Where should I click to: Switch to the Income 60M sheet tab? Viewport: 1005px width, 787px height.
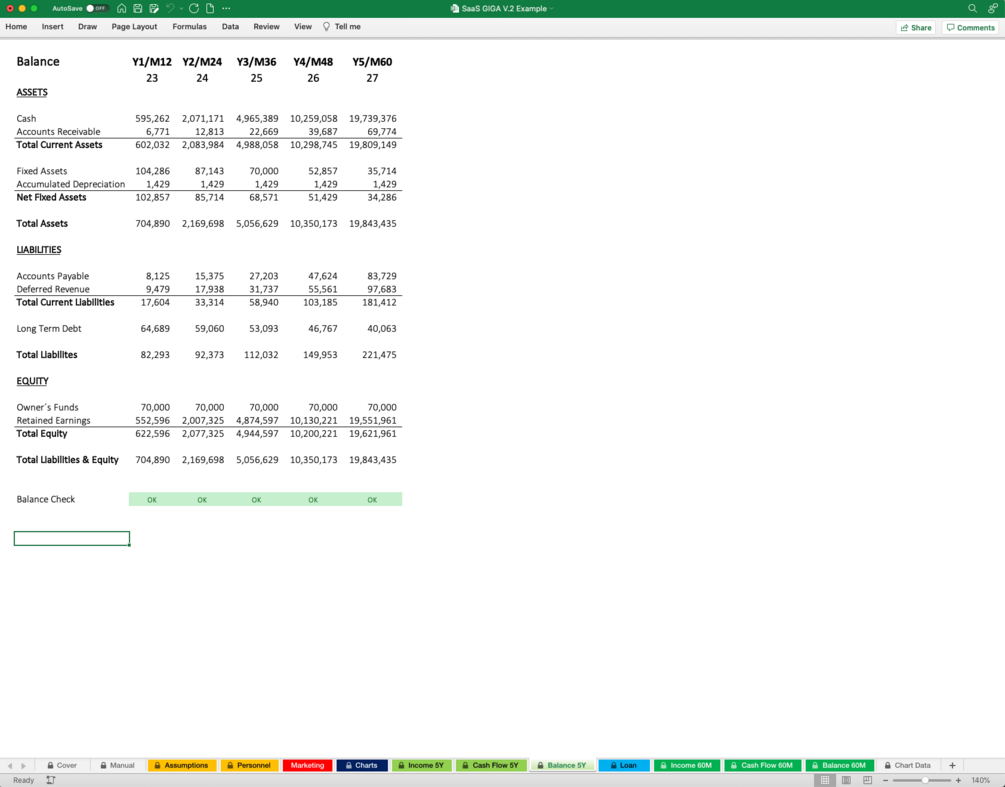(x=686, y=765)
